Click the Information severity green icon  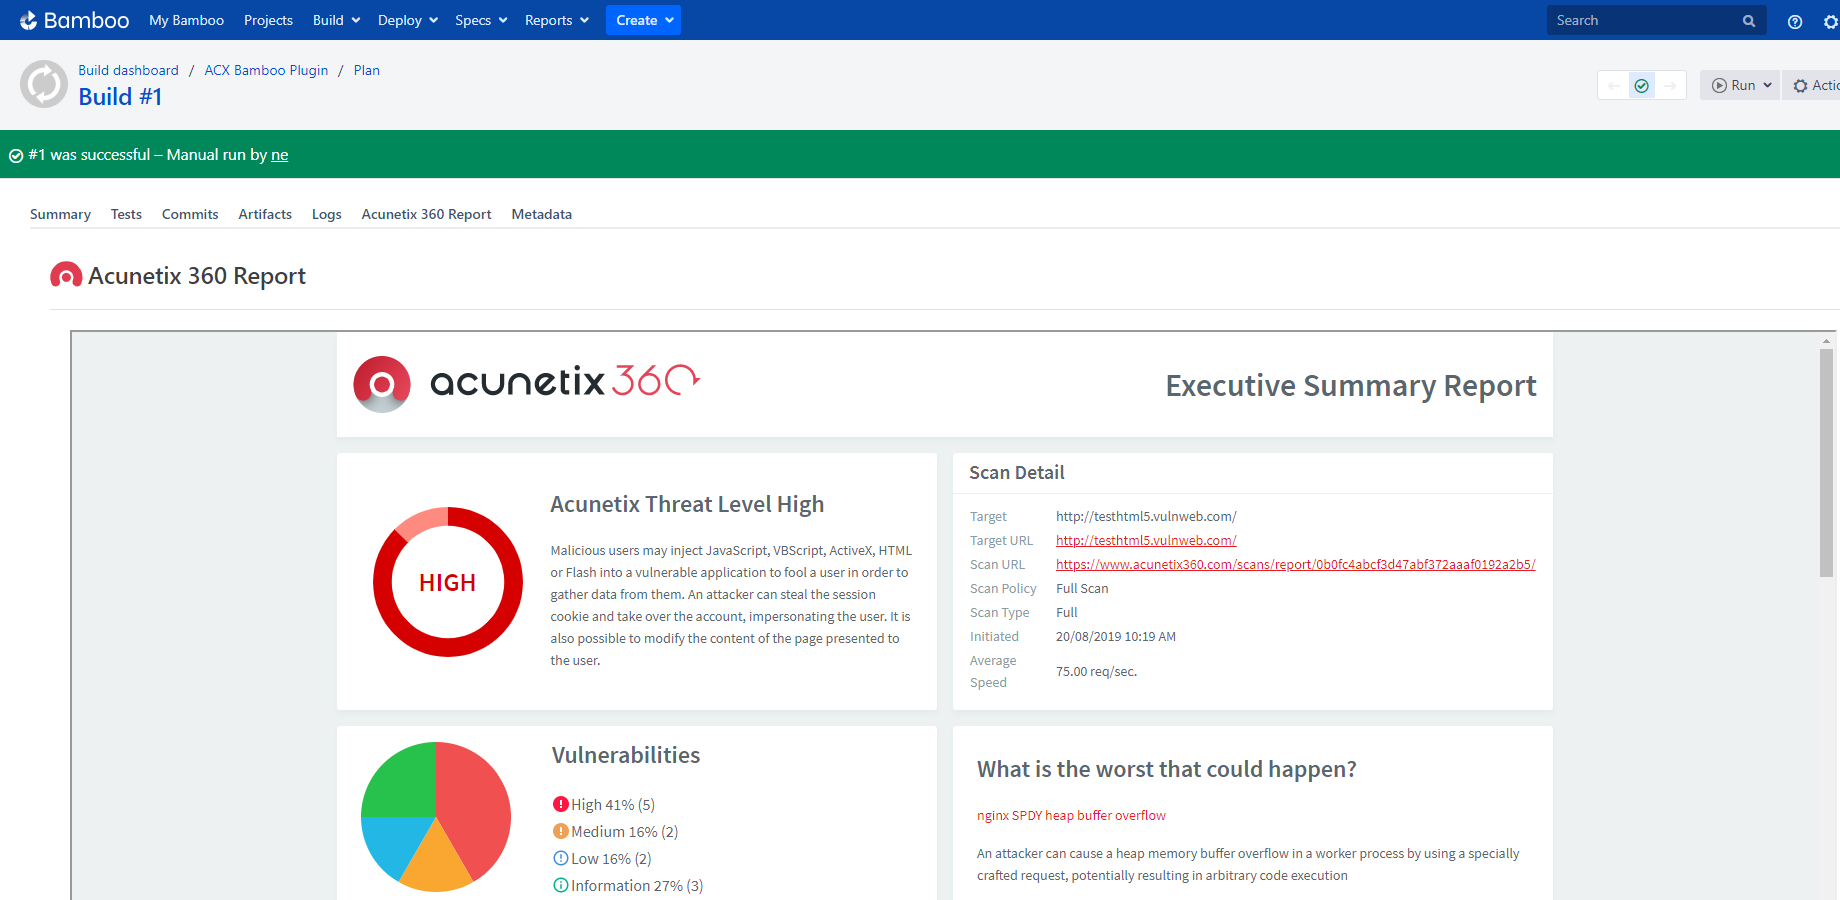pyautogui.click(x=560, y=885)
